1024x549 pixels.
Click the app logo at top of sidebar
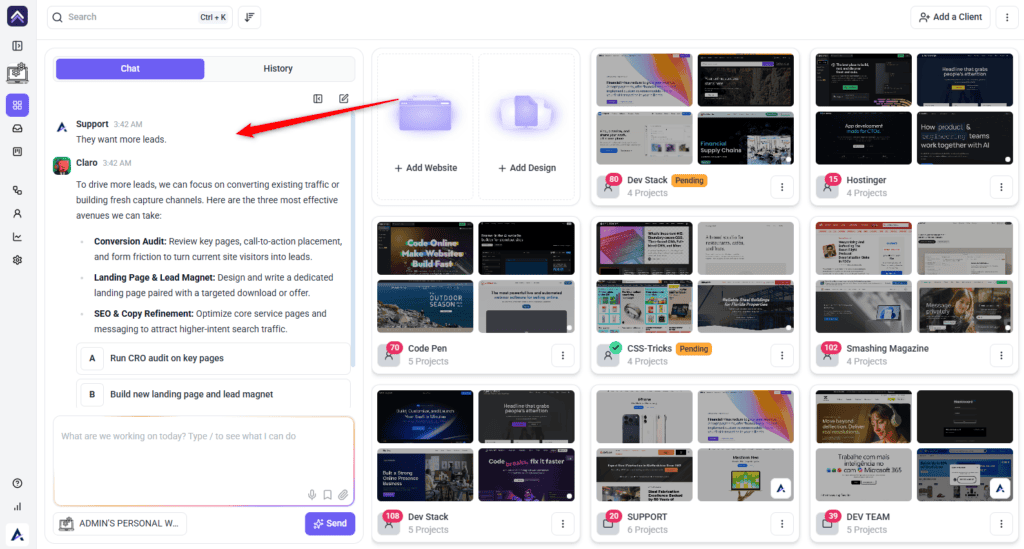tap(18, 16)
